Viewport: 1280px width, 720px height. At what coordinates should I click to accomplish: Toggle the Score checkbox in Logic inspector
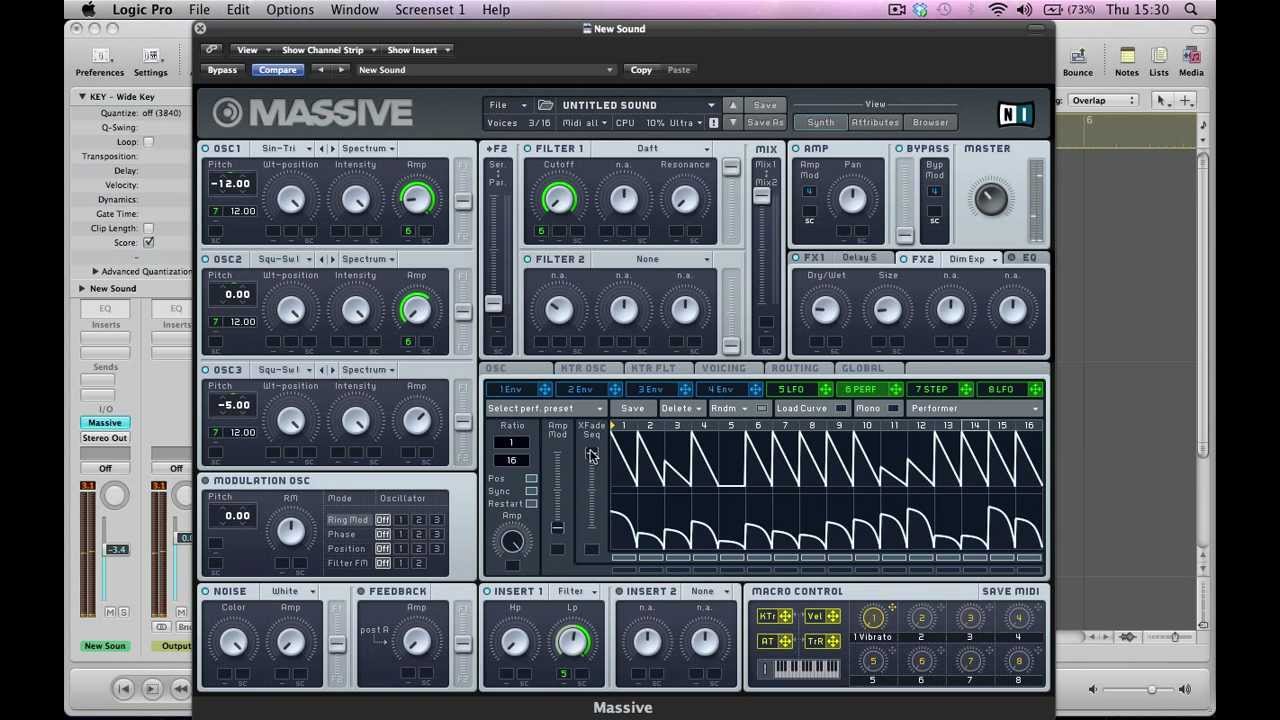[x=148, y=243]
